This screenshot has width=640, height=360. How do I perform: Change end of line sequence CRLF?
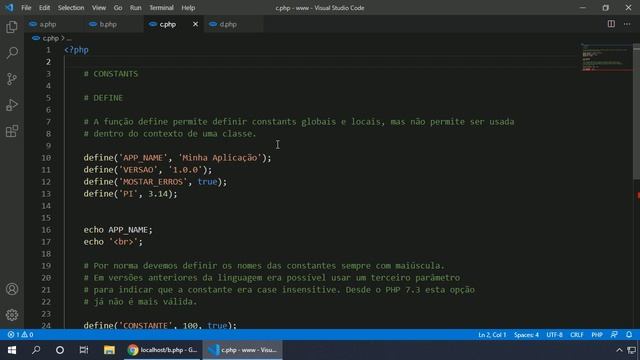(x=577, y=335)
